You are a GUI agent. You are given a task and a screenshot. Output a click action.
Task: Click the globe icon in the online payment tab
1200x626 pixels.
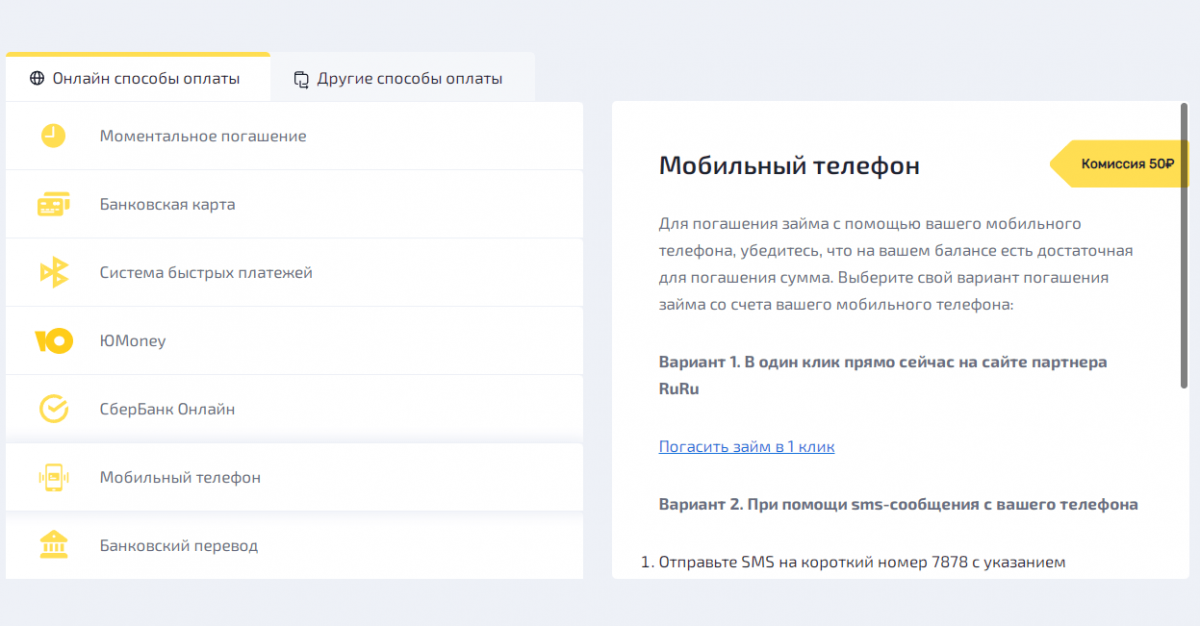[37, 78]
